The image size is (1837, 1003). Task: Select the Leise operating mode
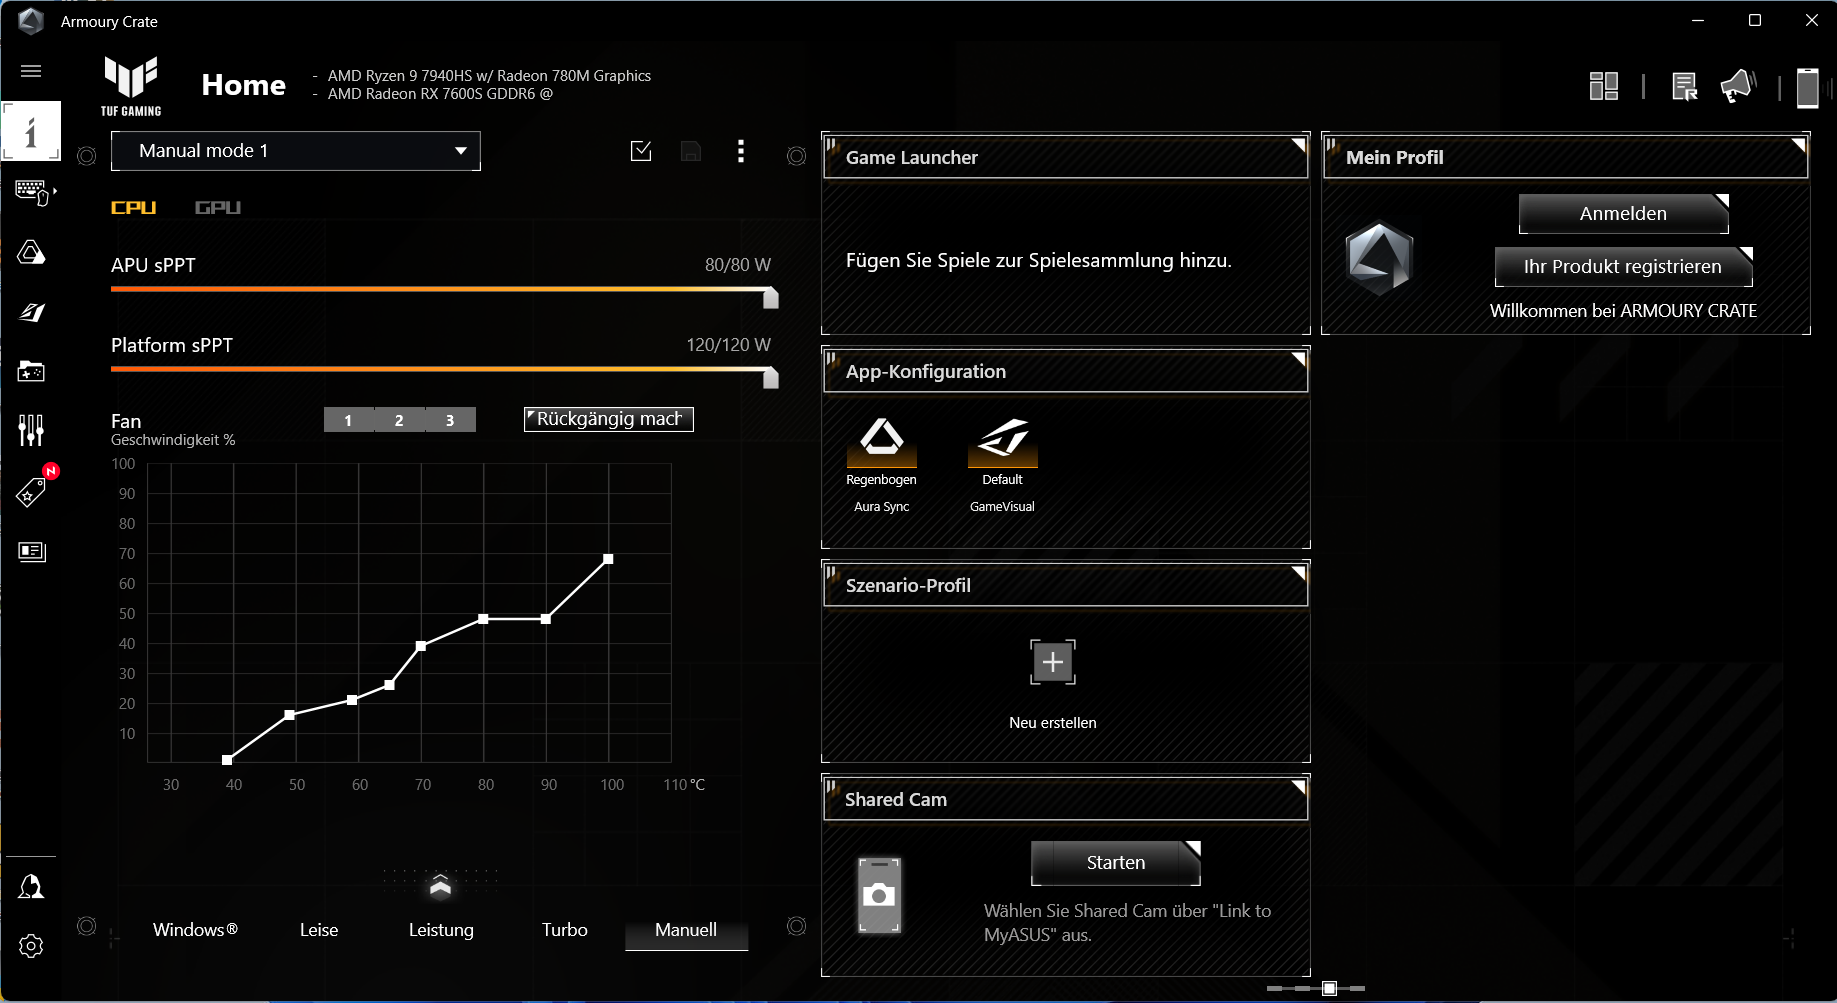point(319,930)
